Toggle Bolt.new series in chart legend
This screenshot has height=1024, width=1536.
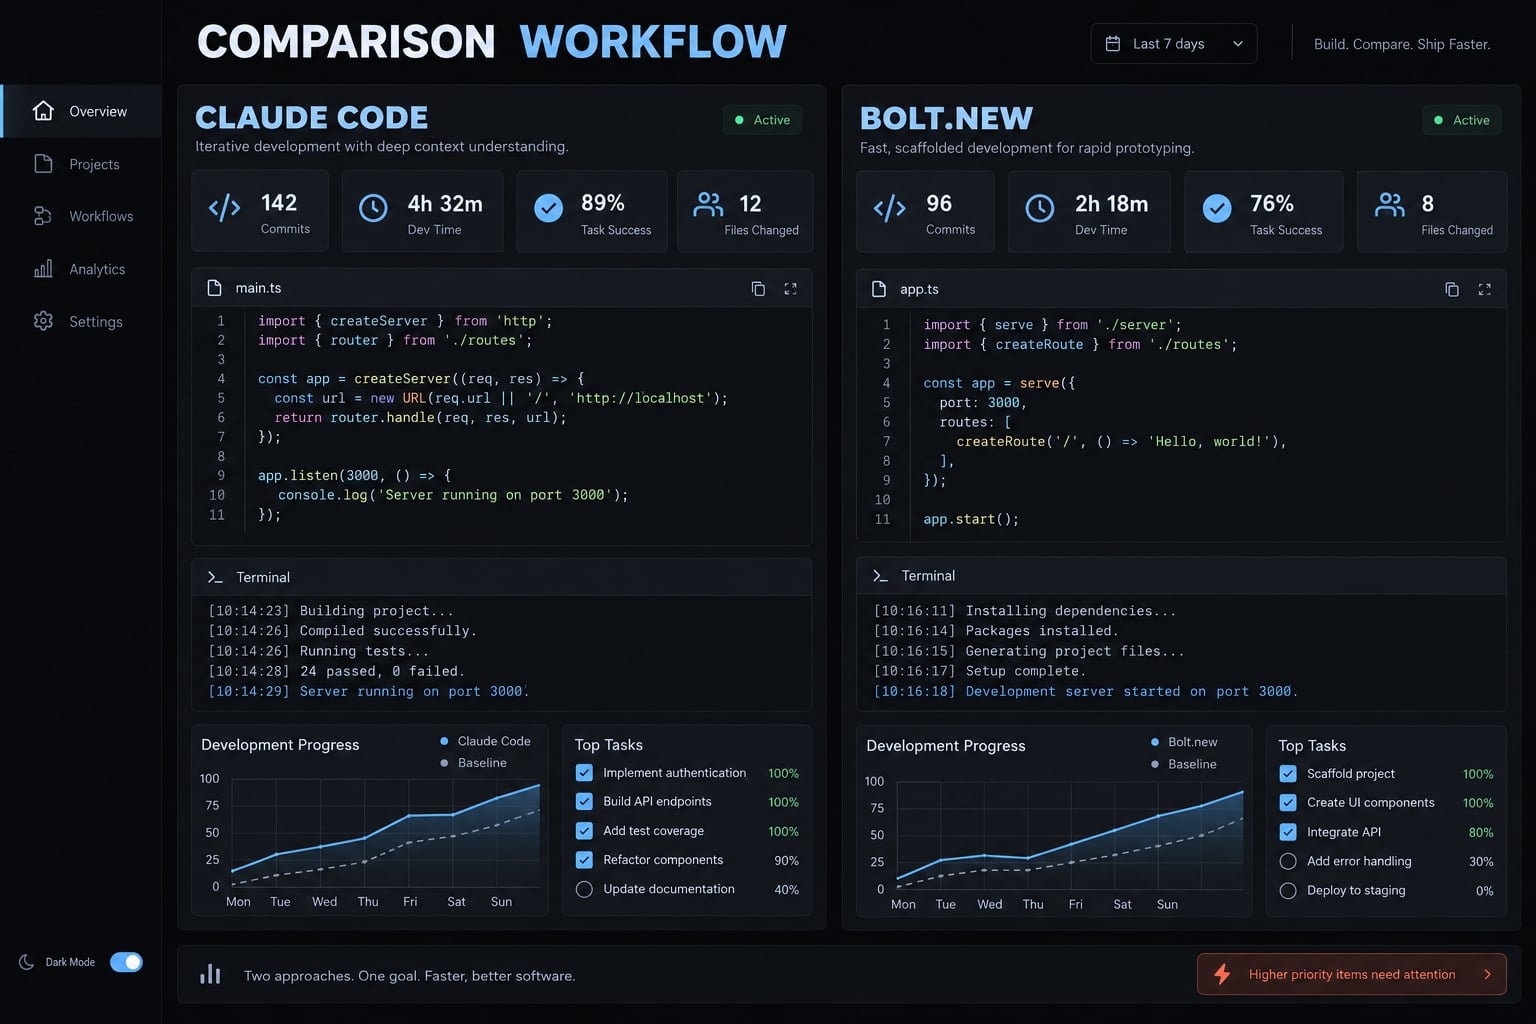1184,742
